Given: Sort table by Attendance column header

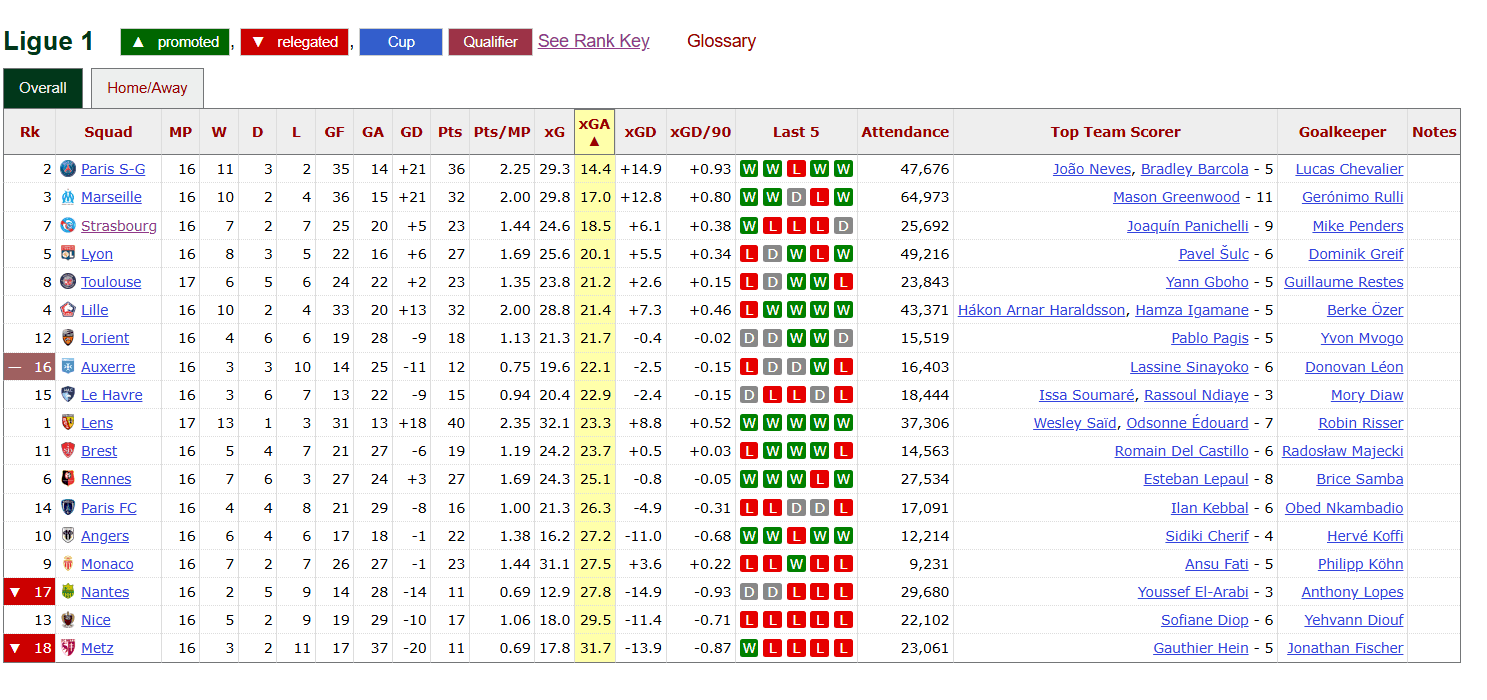Looking at the screenshot, I should pos(905,132).
